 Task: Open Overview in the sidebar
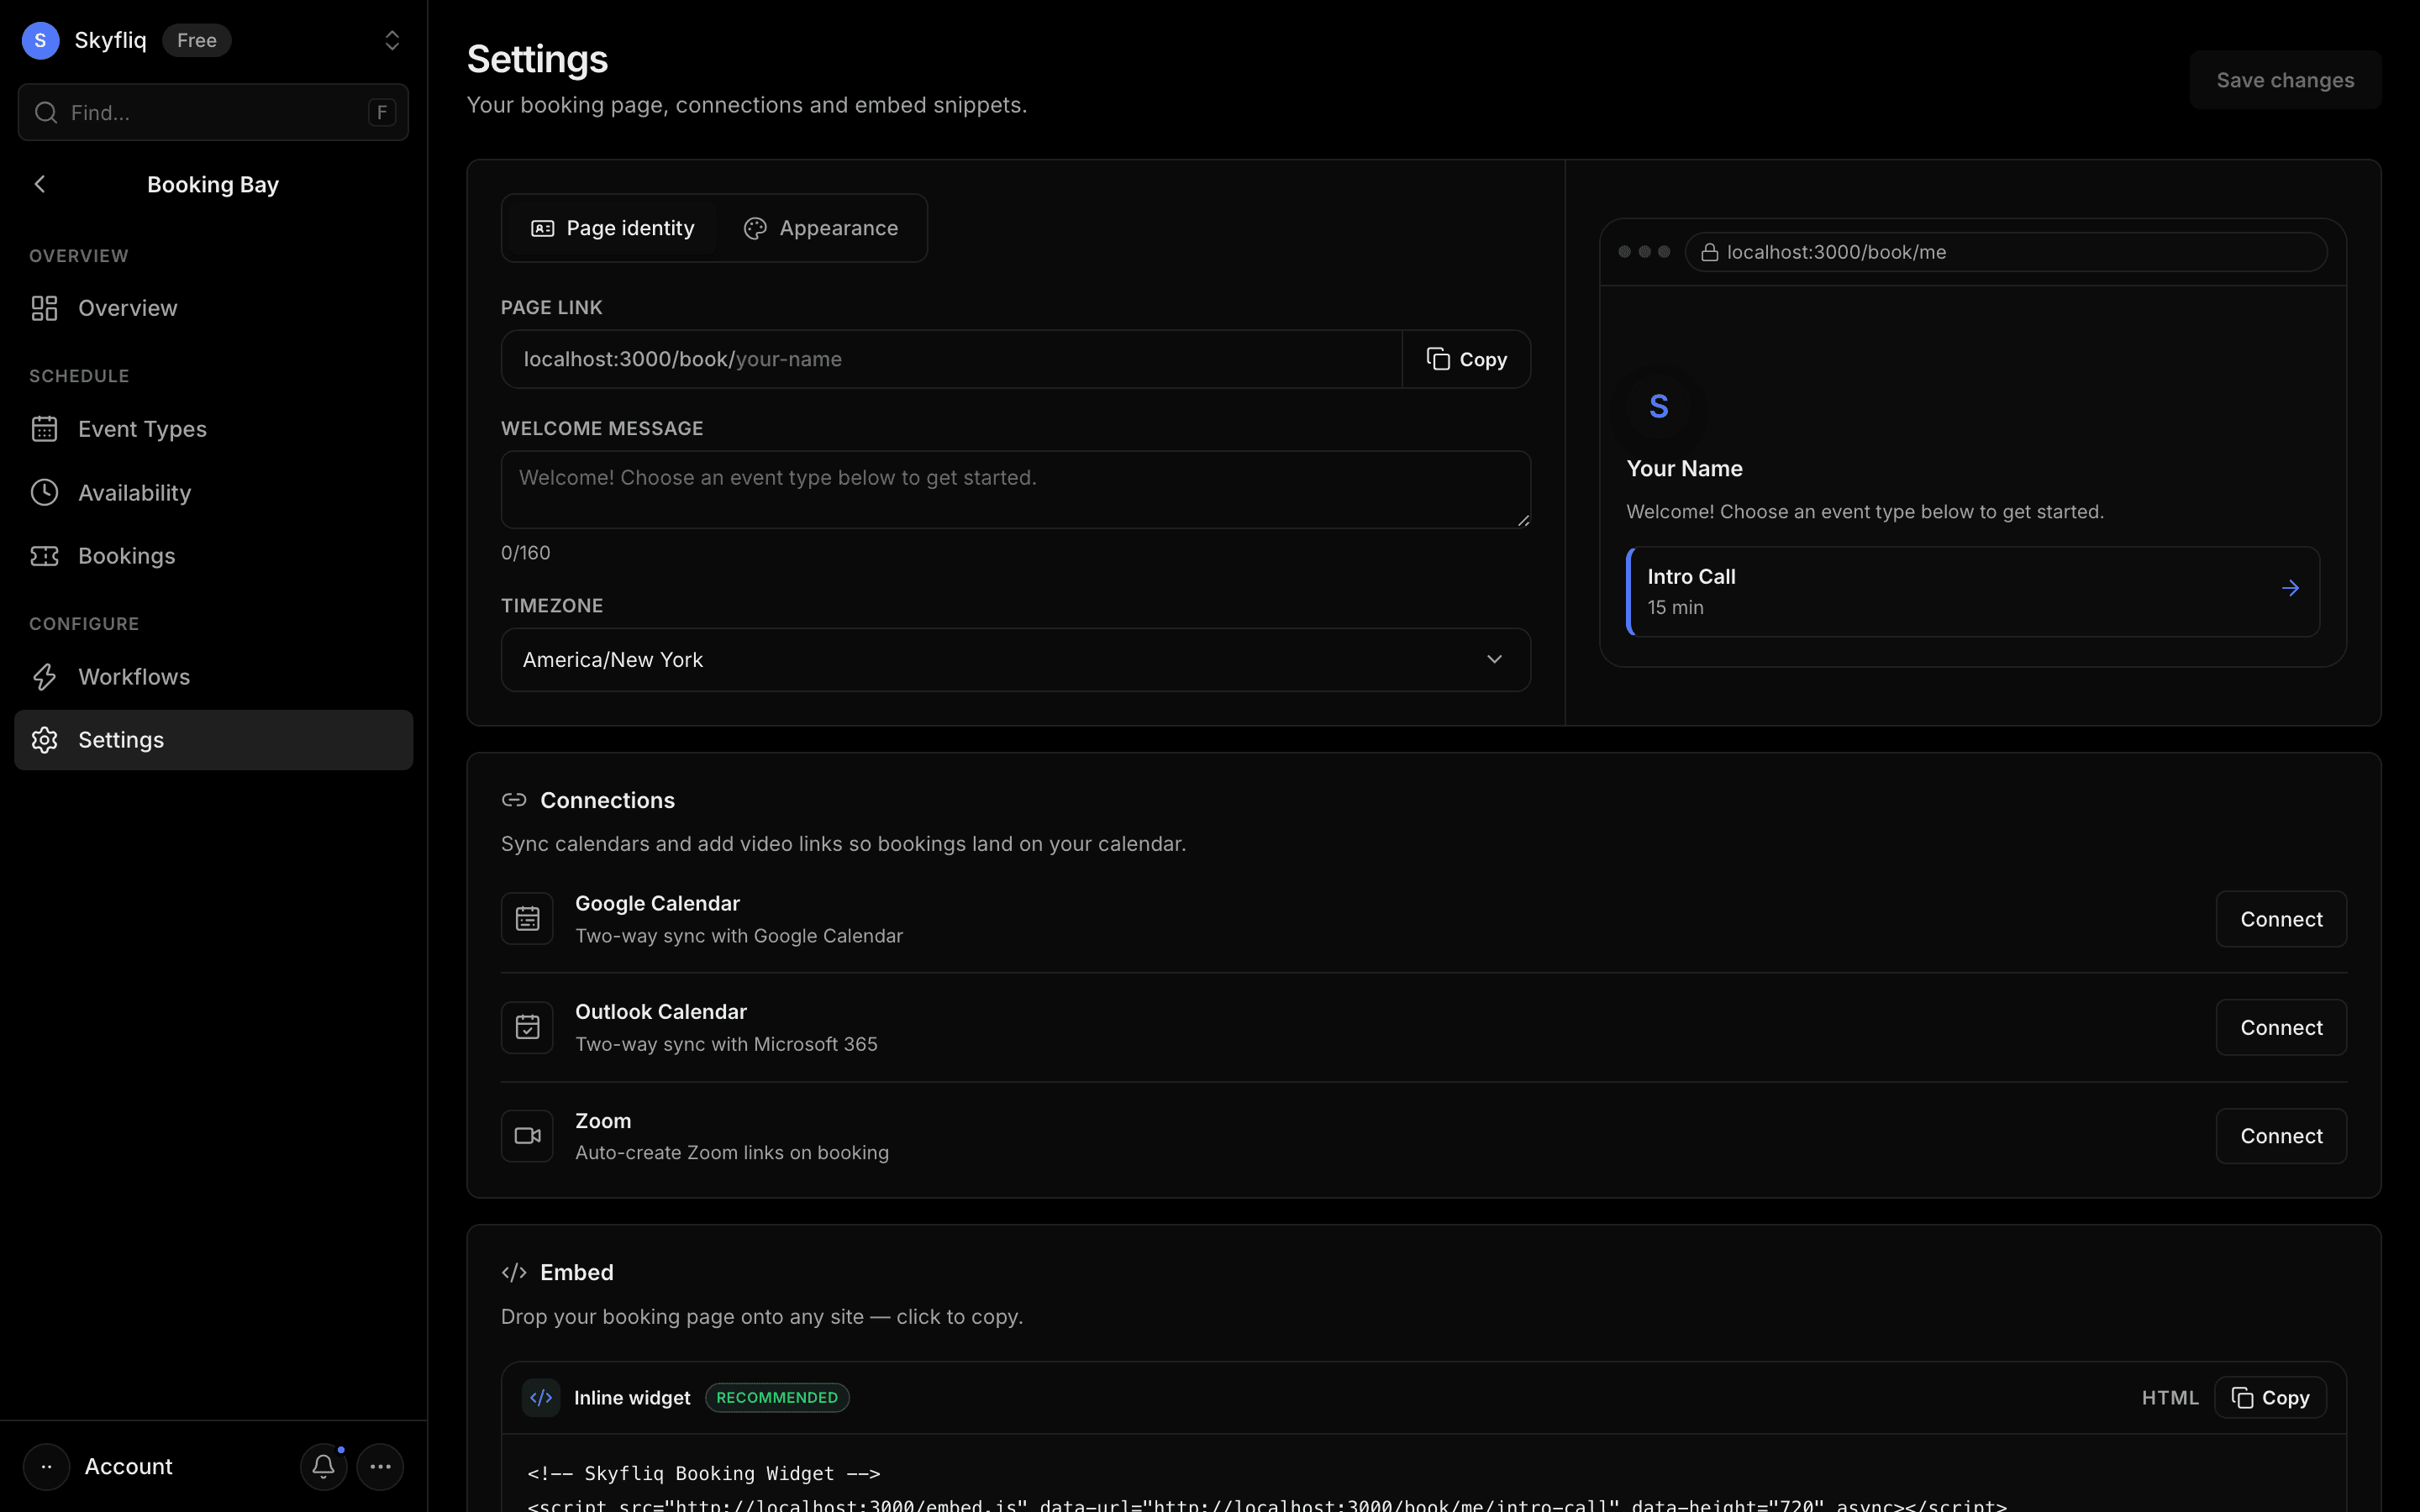coord(213,308)
